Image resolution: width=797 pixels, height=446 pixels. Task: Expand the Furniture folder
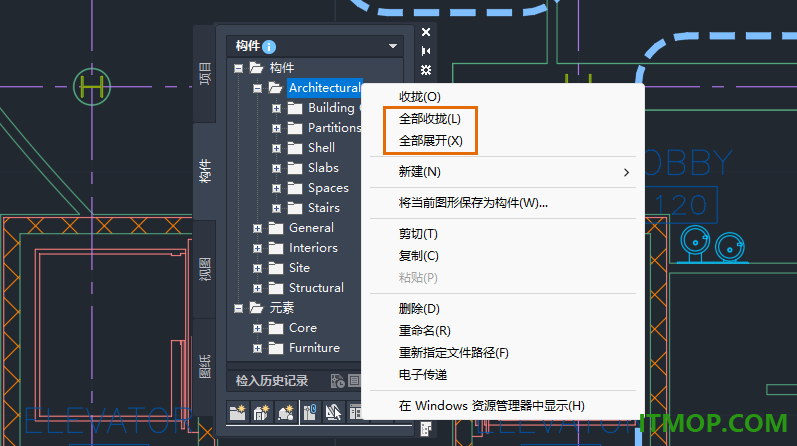tap(257, 348)
